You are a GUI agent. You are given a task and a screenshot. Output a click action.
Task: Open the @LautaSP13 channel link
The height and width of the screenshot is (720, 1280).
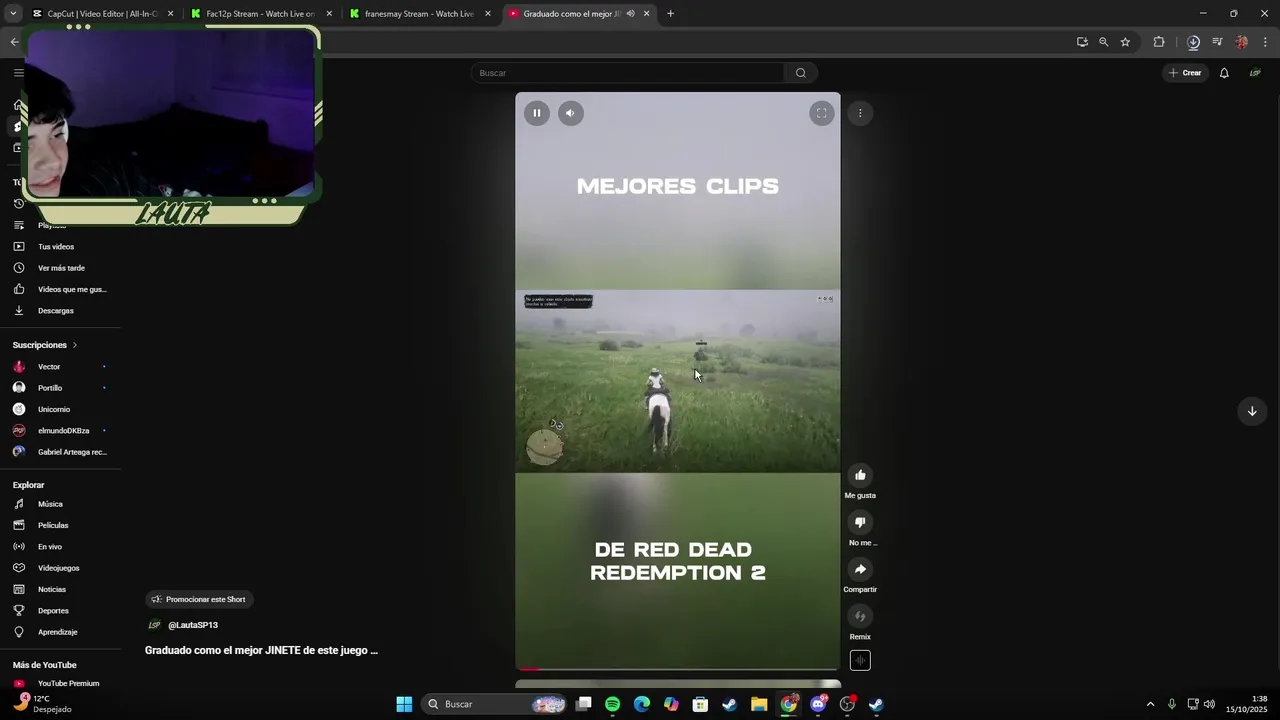pyautogui.click(x=193, y=625)
